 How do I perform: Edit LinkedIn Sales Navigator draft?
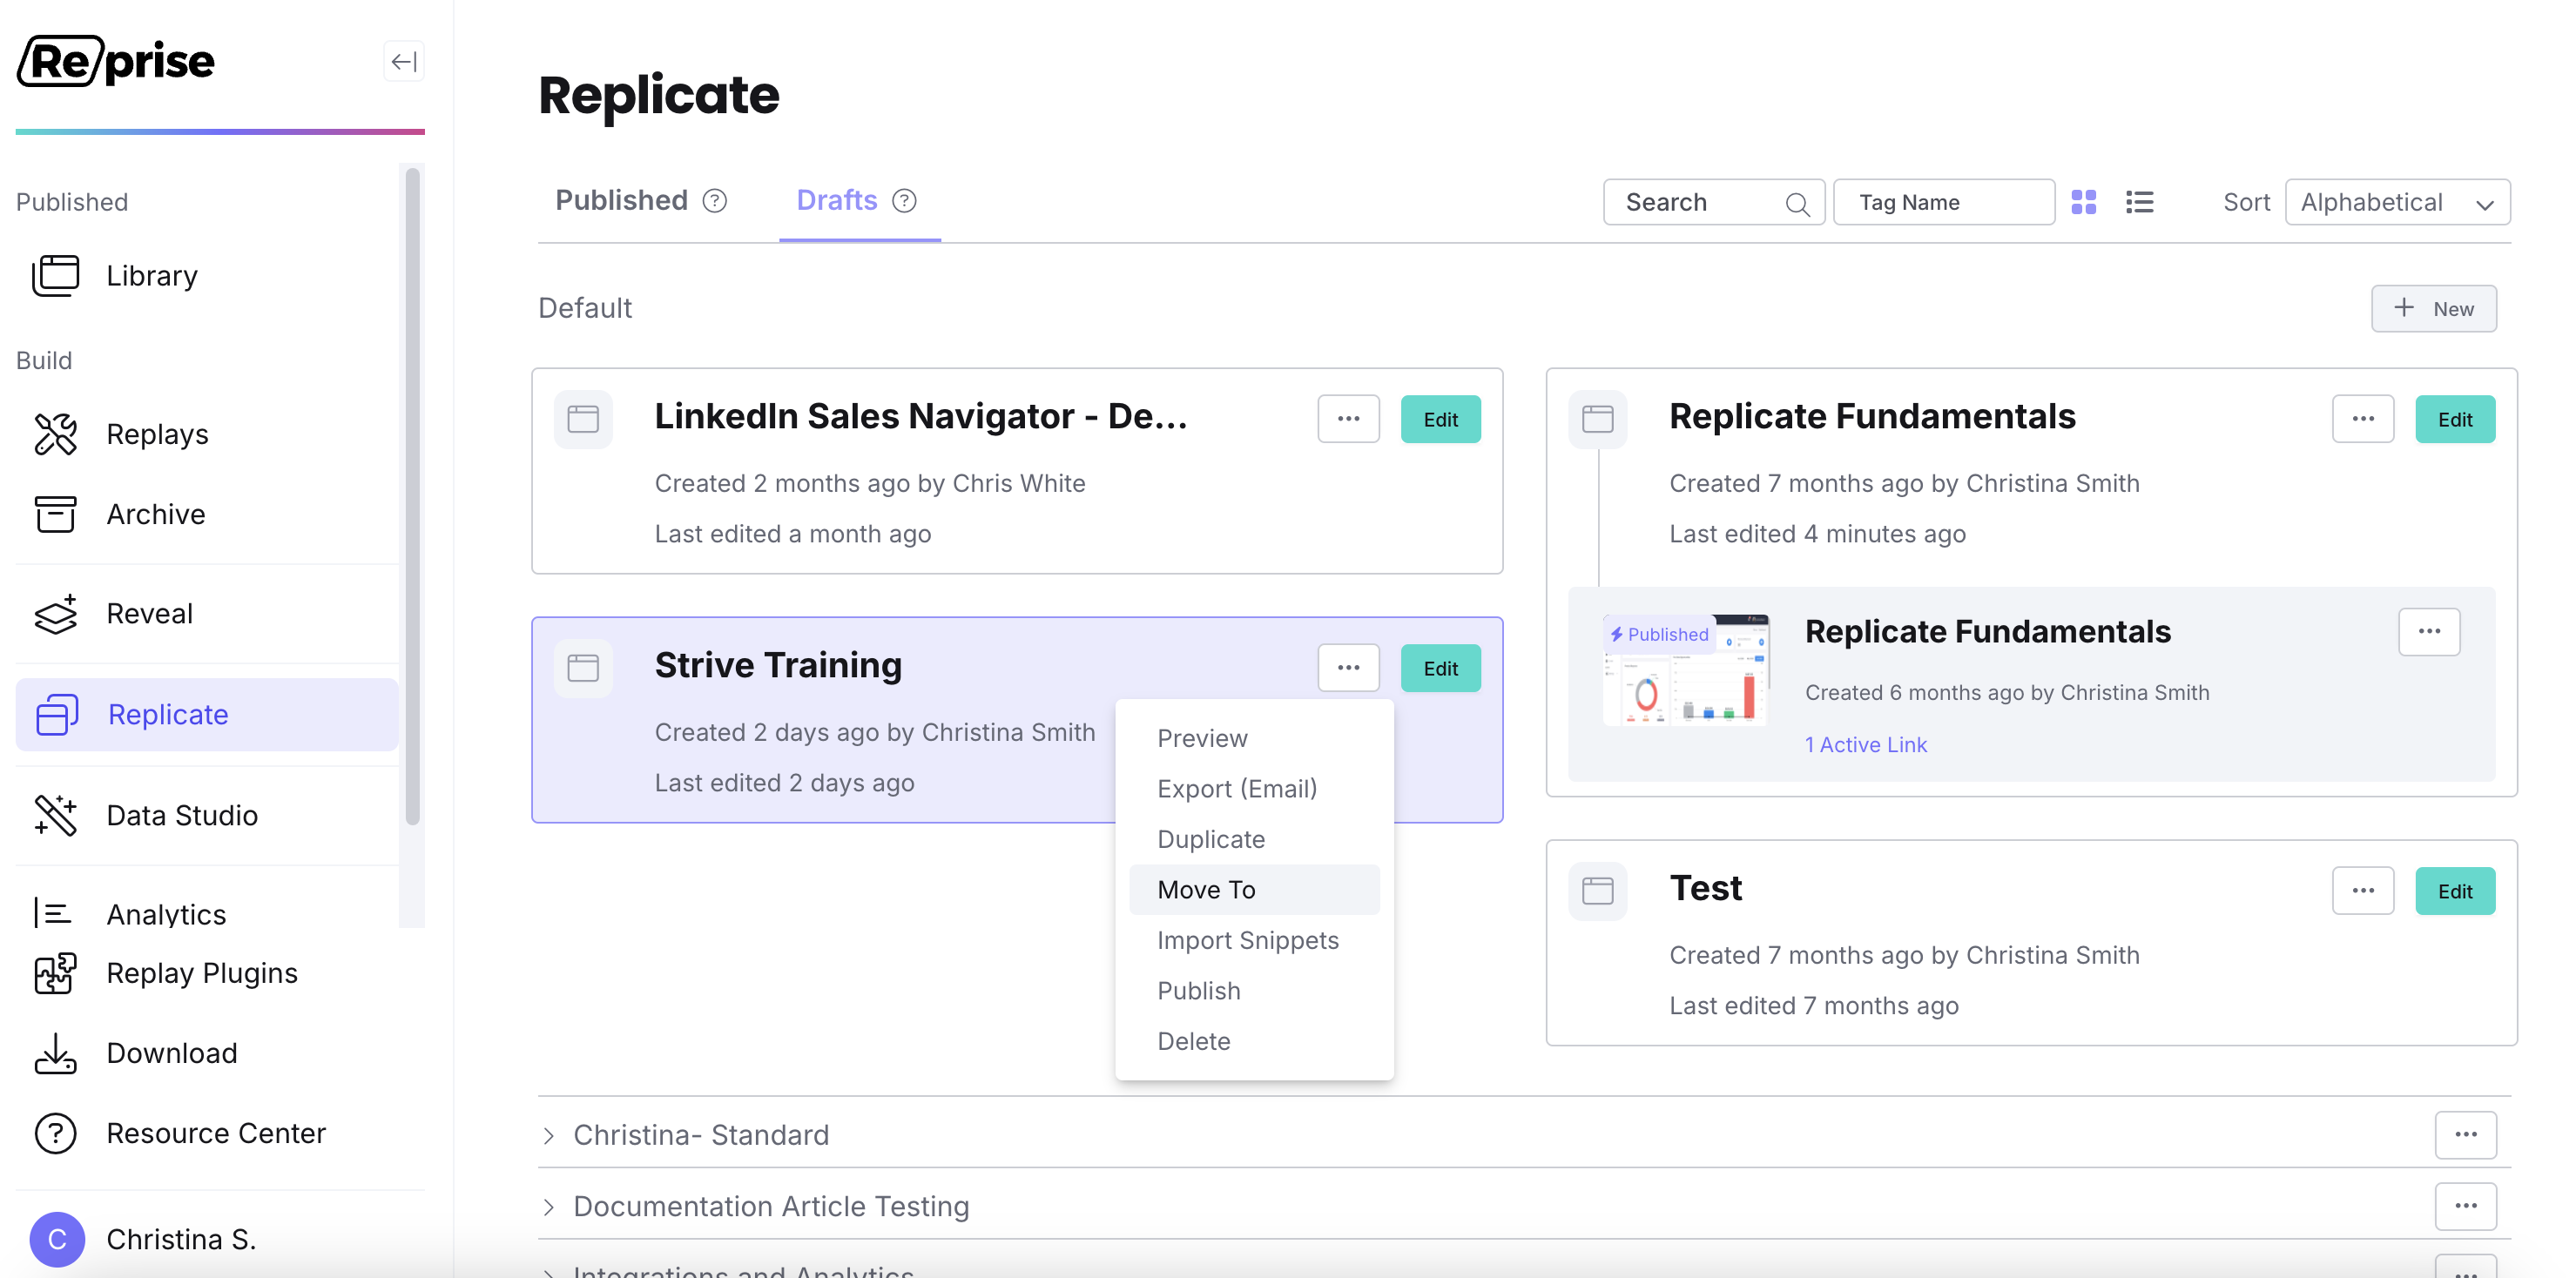point(1440,419)
